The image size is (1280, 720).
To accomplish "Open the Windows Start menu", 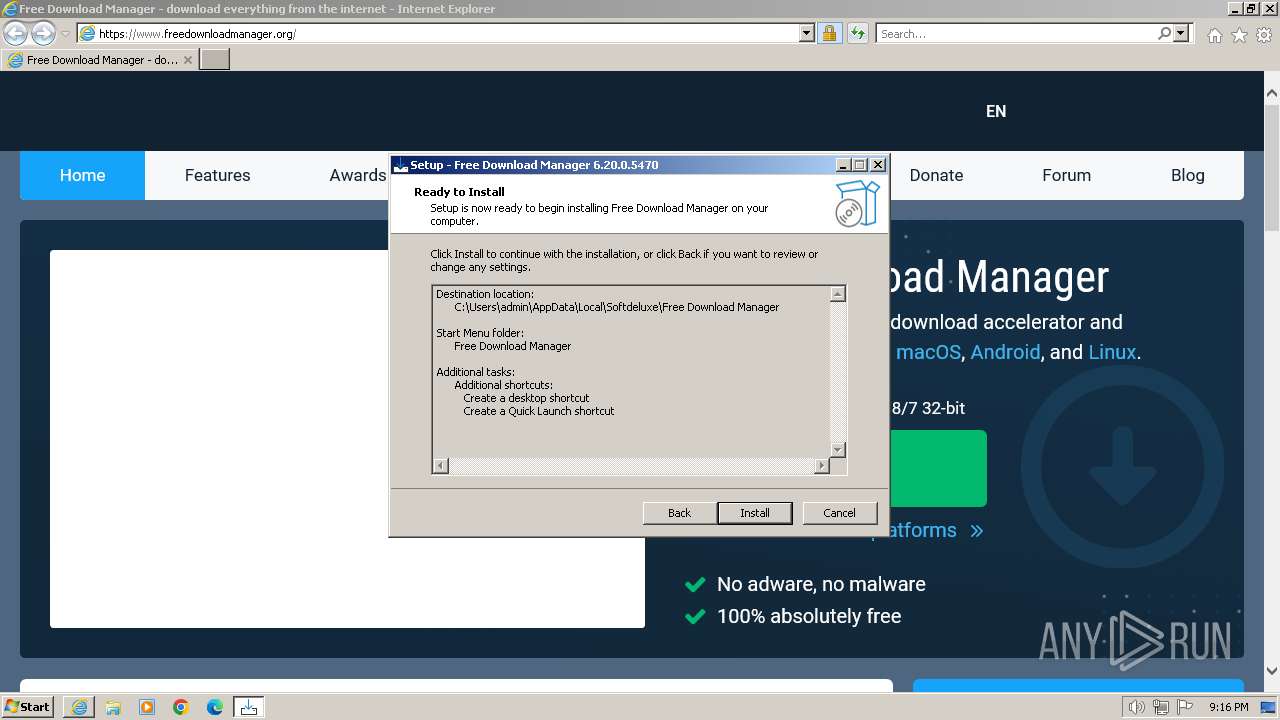I will (x=28, y=707).
